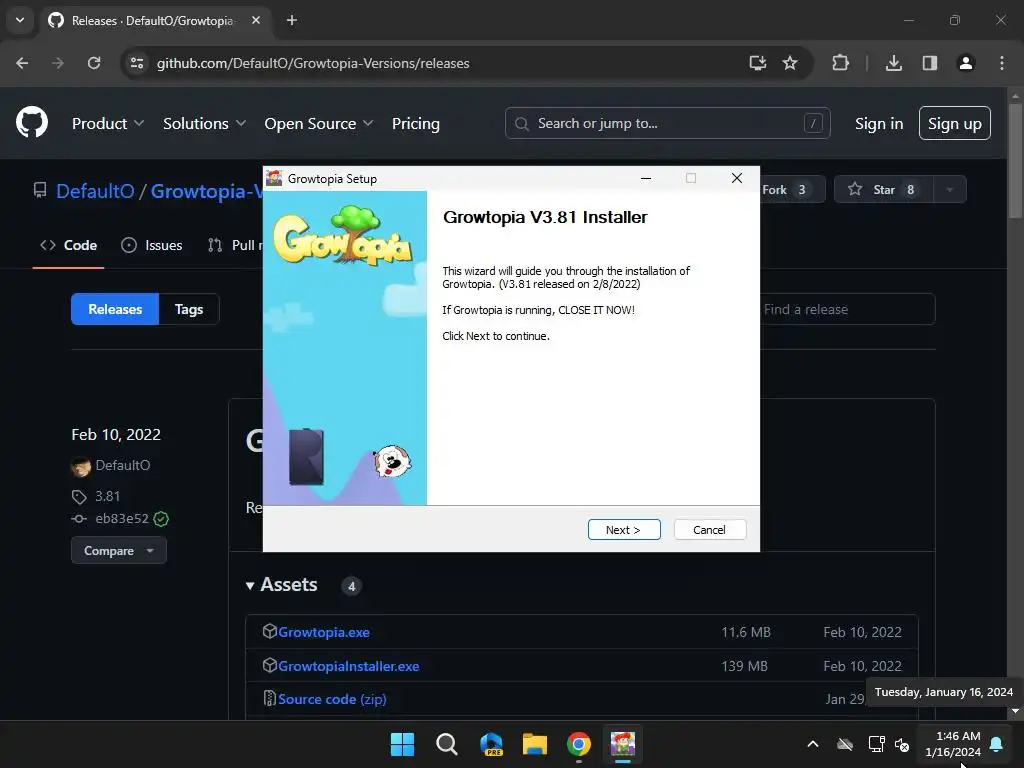This screenshot has height=768, width=1024.
Task: Minimize the Growtopia Setup dialog
Action: point(646,178)
